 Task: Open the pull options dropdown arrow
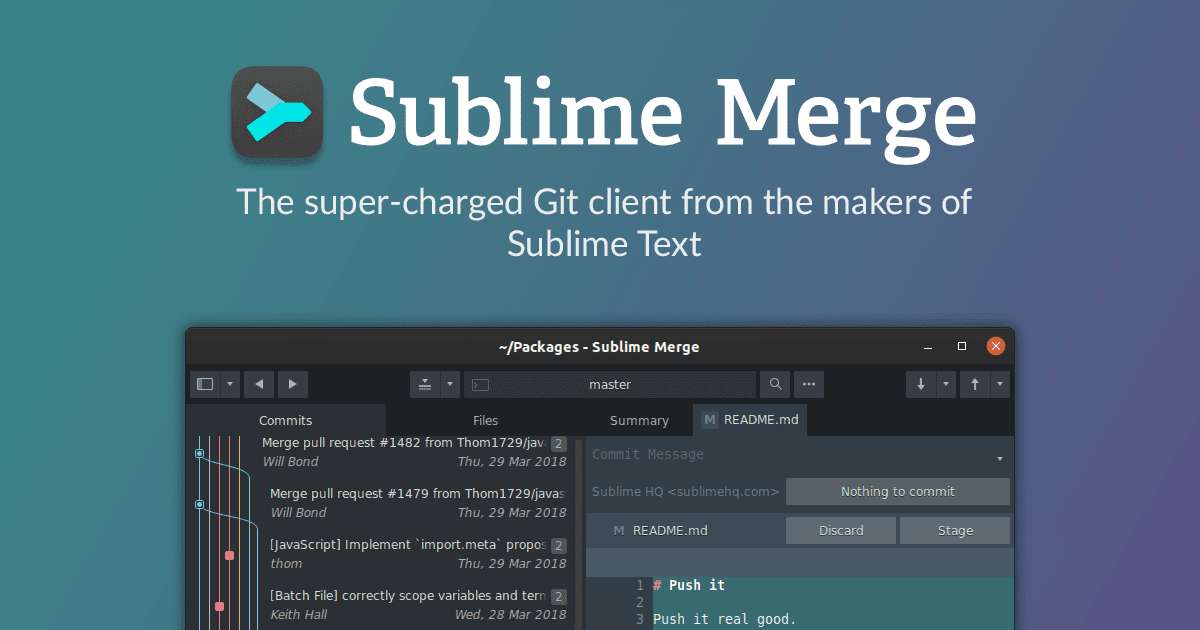(946, 384)
